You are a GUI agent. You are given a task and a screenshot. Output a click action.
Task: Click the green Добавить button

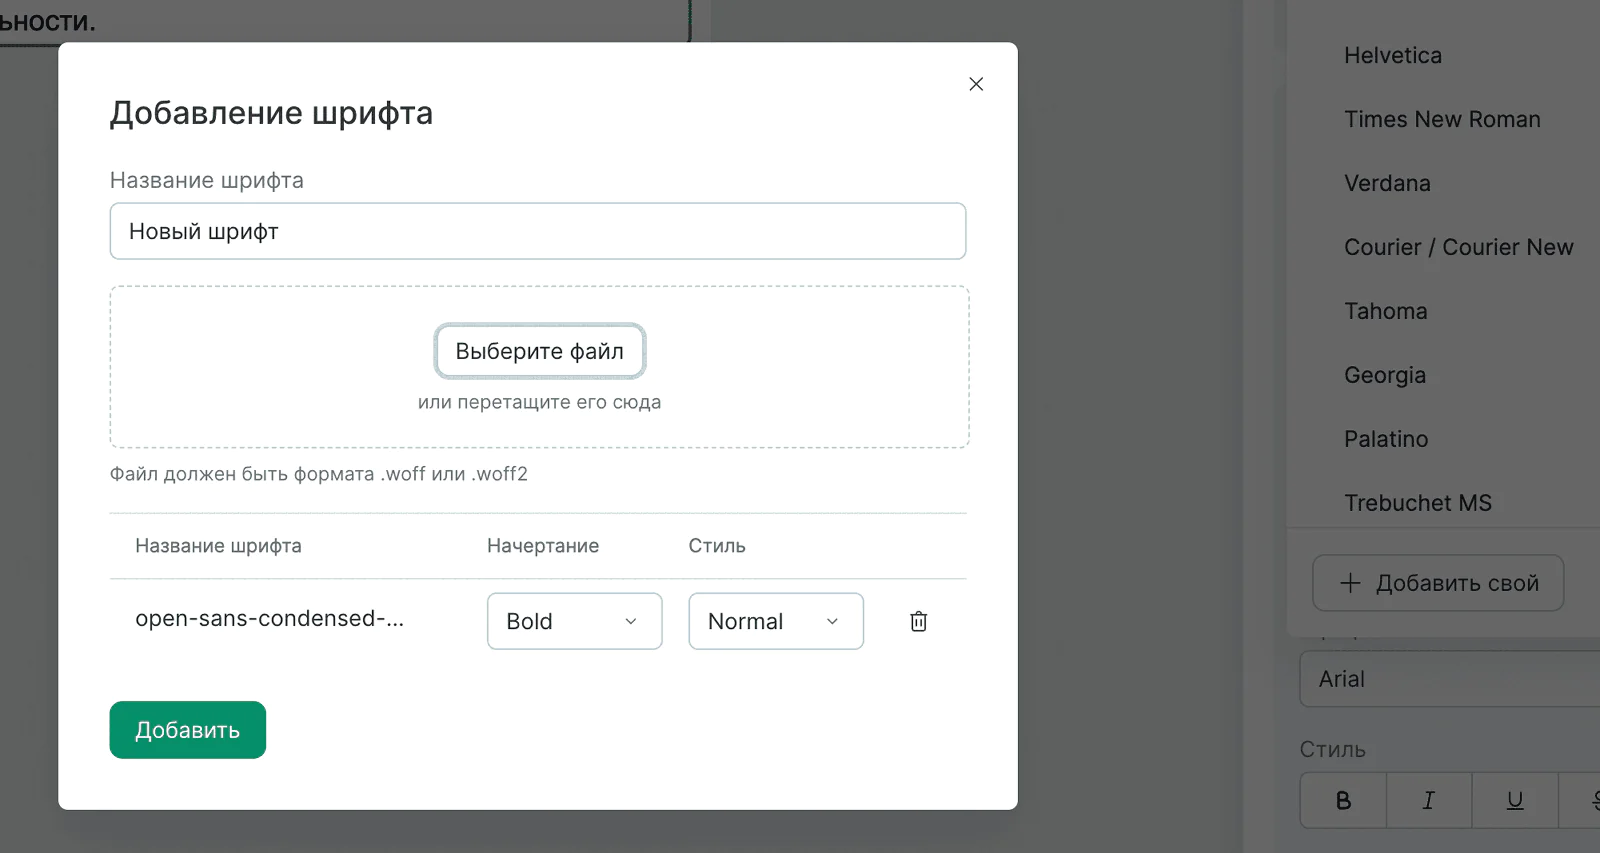tap(188, 730)
